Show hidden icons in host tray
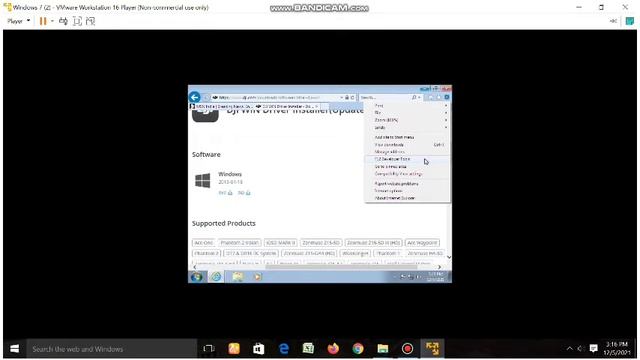This screenshot has height=360, width=640. click(569, 349)
